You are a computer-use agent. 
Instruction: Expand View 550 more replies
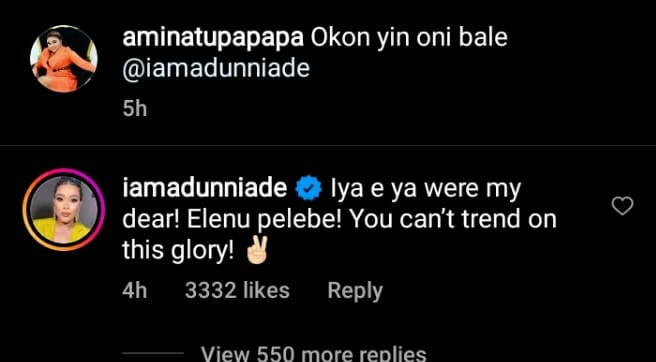[x=313, y=354]
